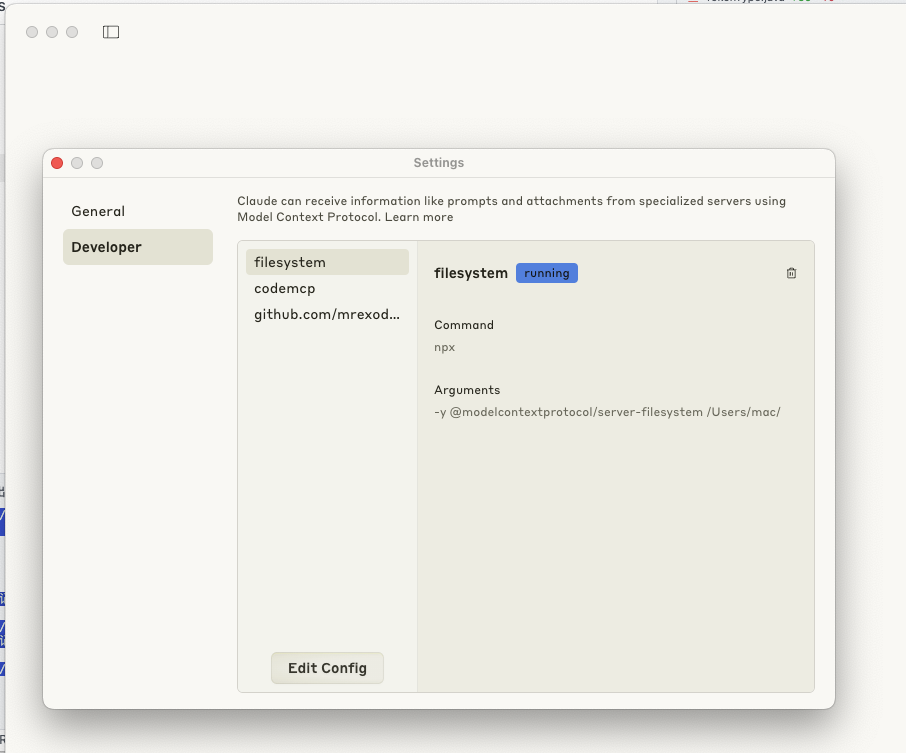Select the github.com/mrexod... server entry
The width and height of the screenshot is (906, 753).
point(327,314)
